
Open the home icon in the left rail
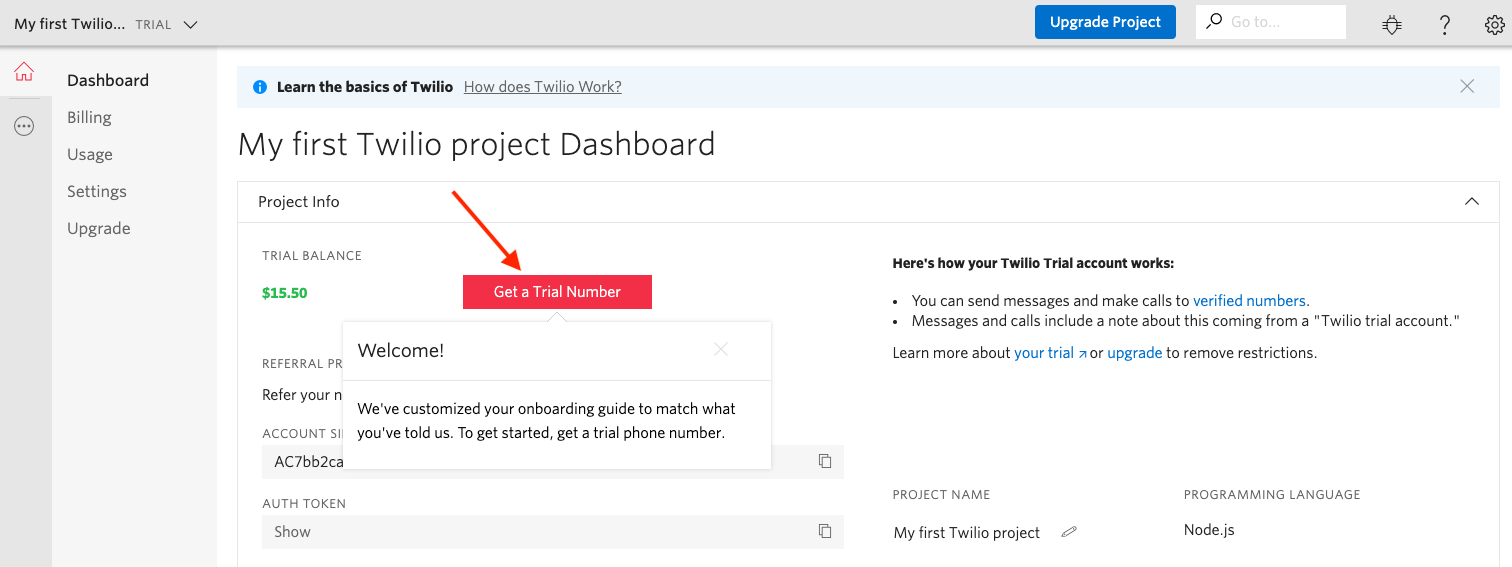click(x=24, y=72)
